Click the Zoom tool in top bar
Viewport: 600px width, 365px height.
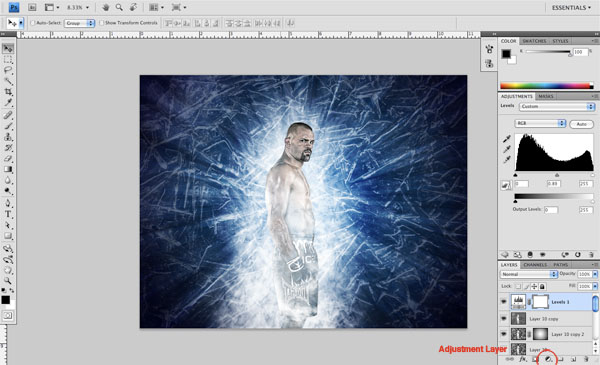tap(119, 7)
